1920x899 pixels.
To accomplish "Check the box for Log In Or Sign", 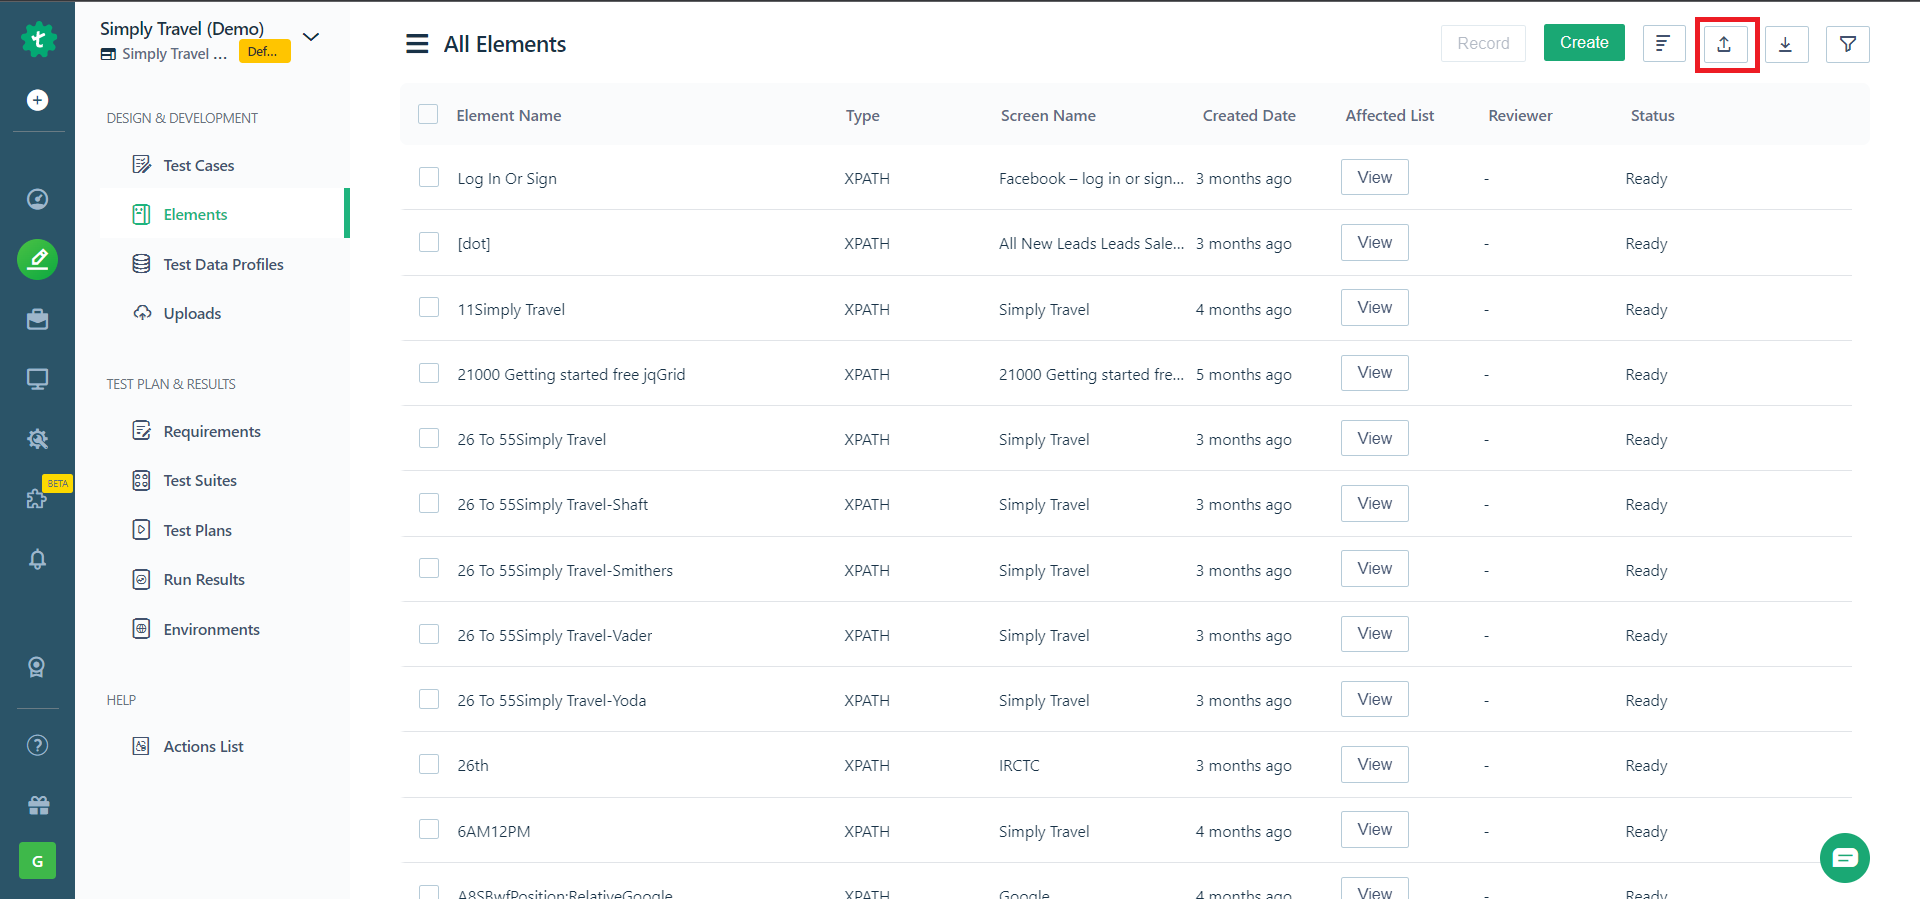I will (x=429, y=177).
